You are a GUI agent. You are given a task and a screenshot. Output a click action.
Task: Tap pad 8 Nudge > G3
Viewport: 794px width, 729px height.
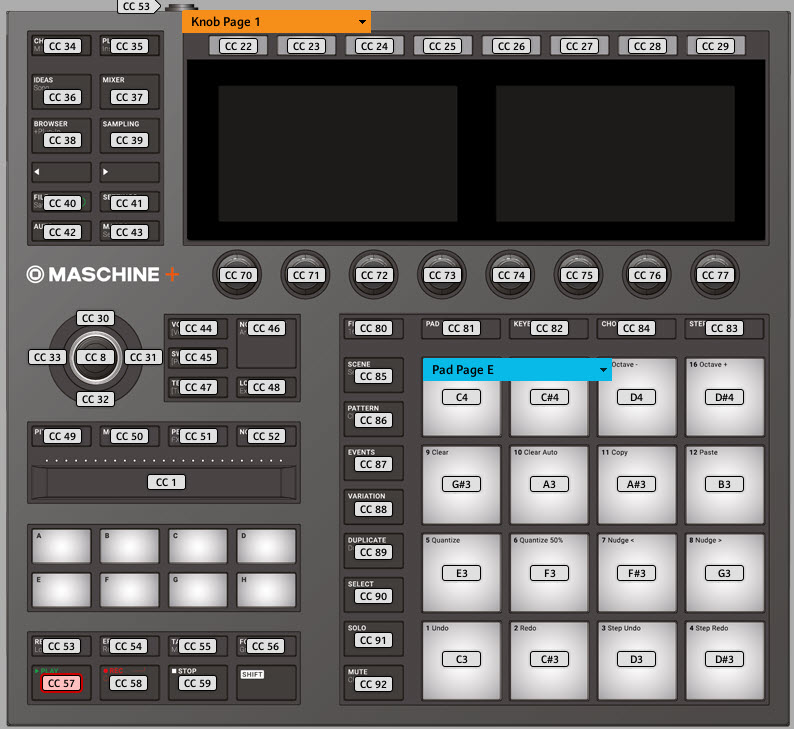[x=725, y=573]
